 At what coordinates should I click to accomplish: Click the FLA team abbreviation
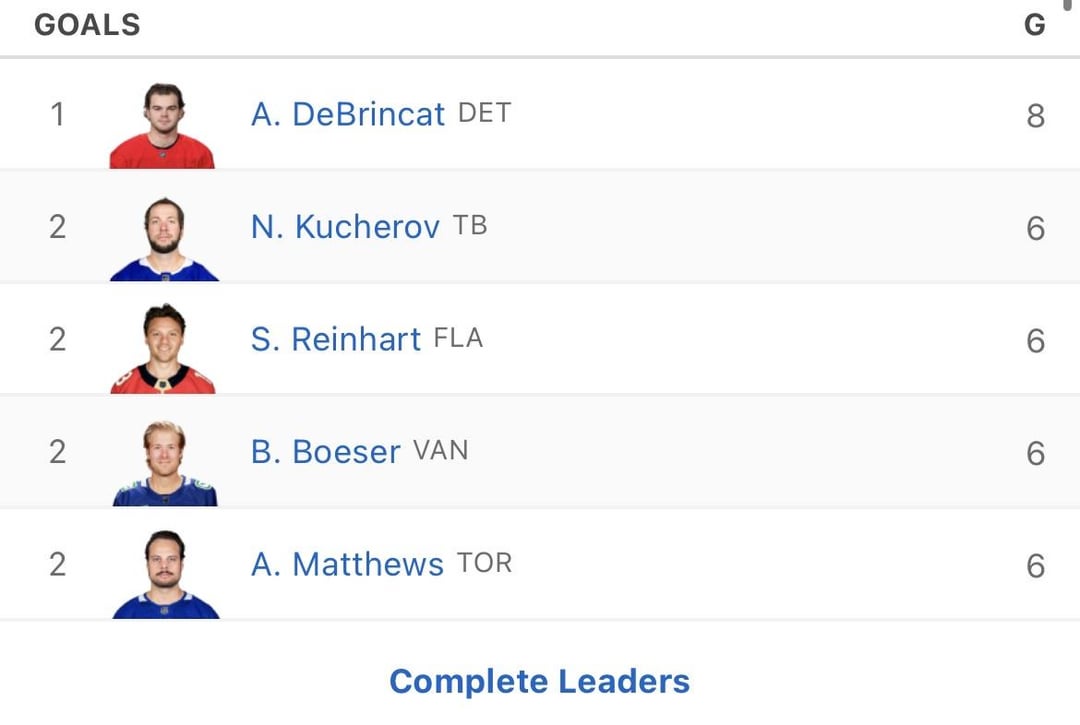pyautogui.click(x=458, y=339)
